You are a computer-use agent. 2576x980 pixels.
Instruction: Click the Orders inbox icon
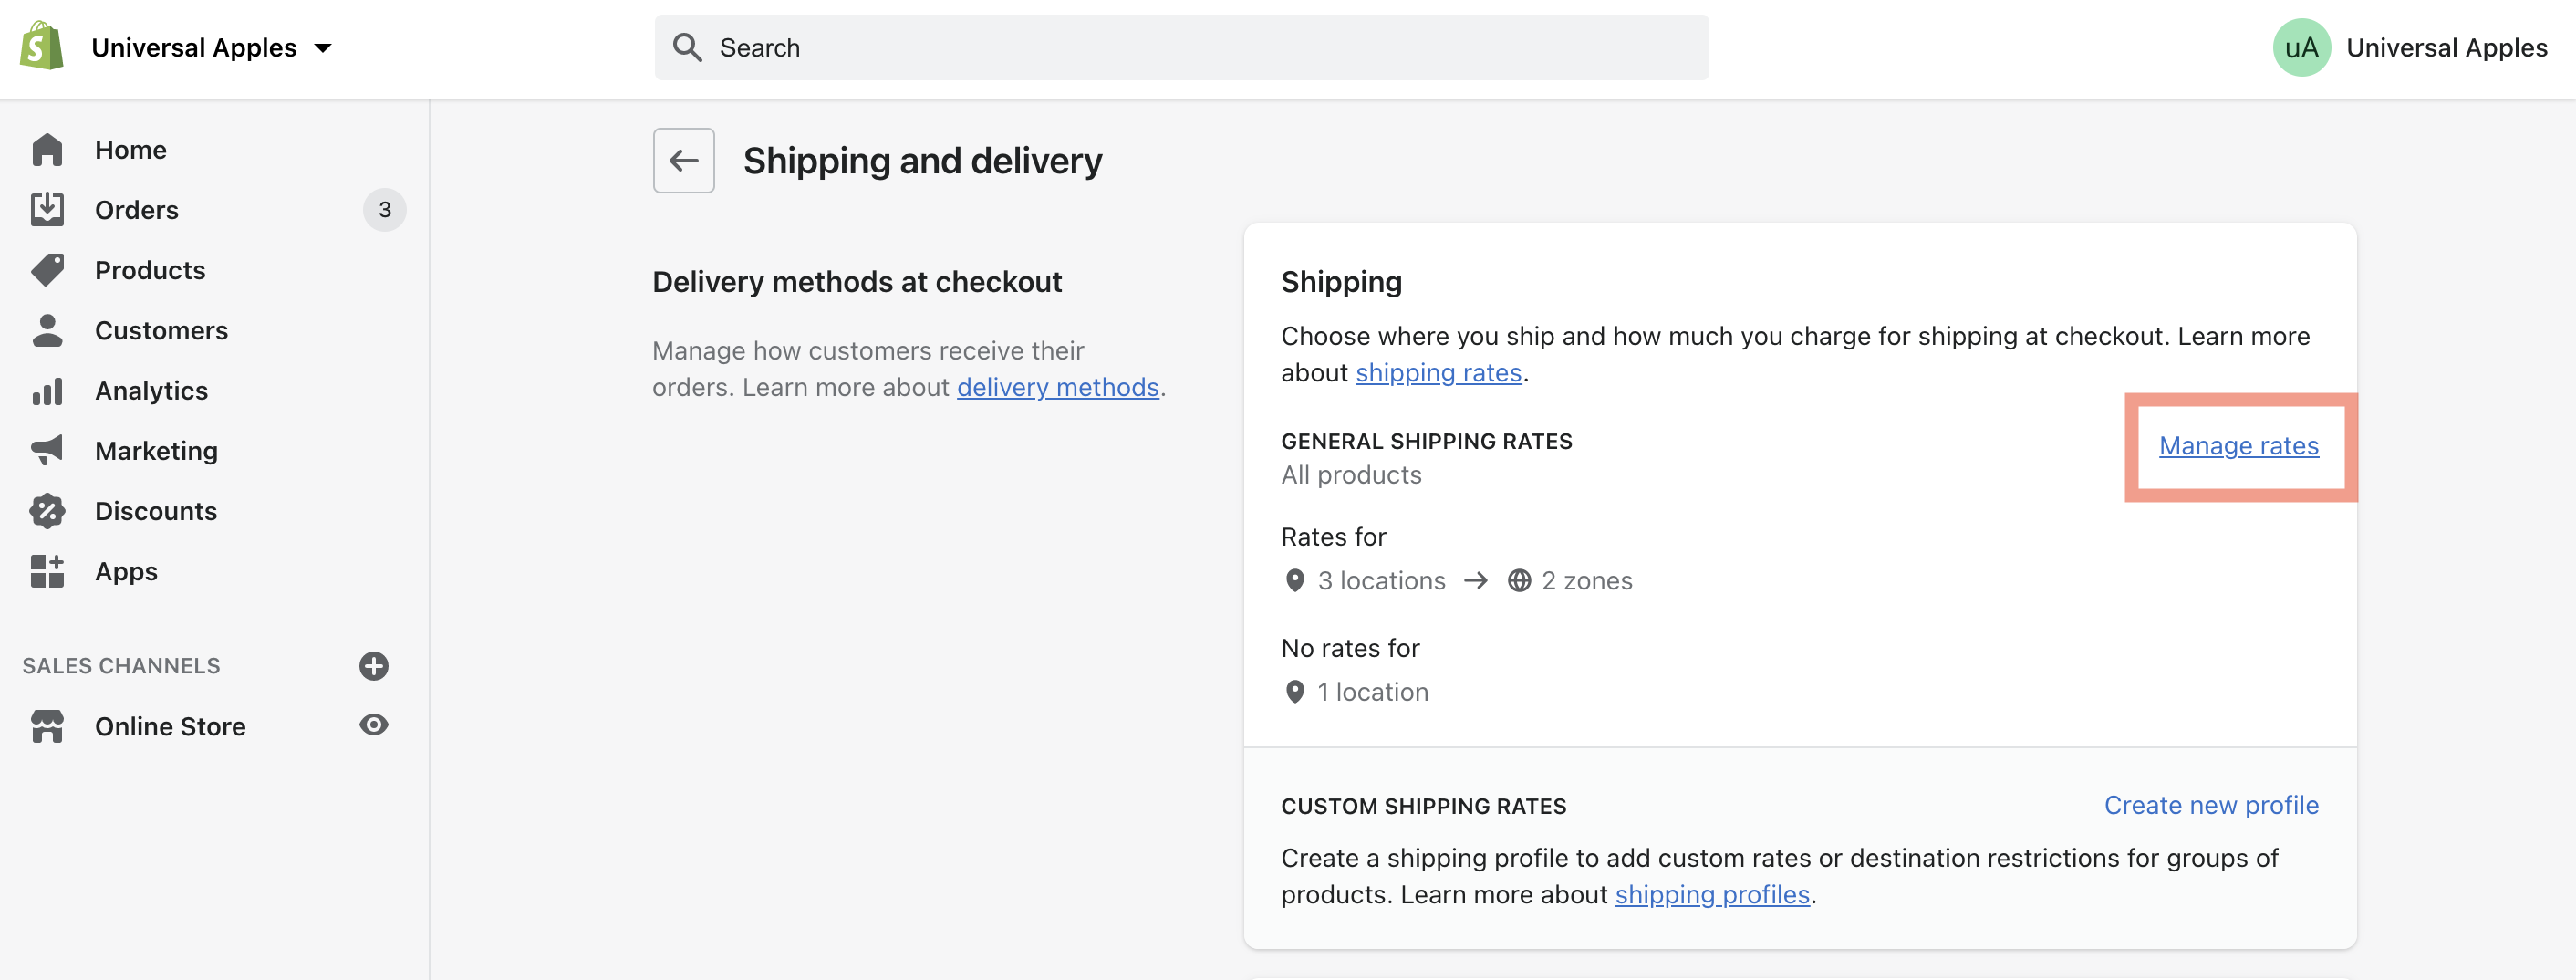[x=47, y=209]
